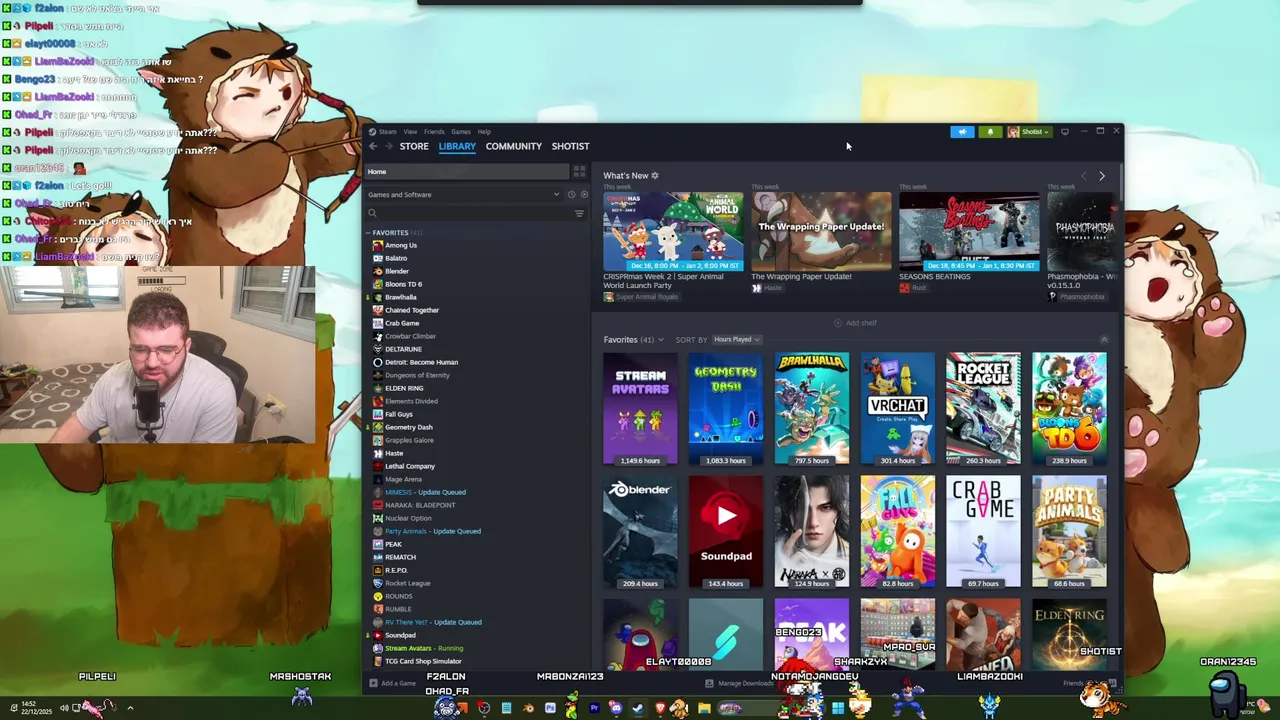Open Bloons TD 6 game tile
The height and width of the screenshot is (720, 1280).
click(x=1070, y=408)
